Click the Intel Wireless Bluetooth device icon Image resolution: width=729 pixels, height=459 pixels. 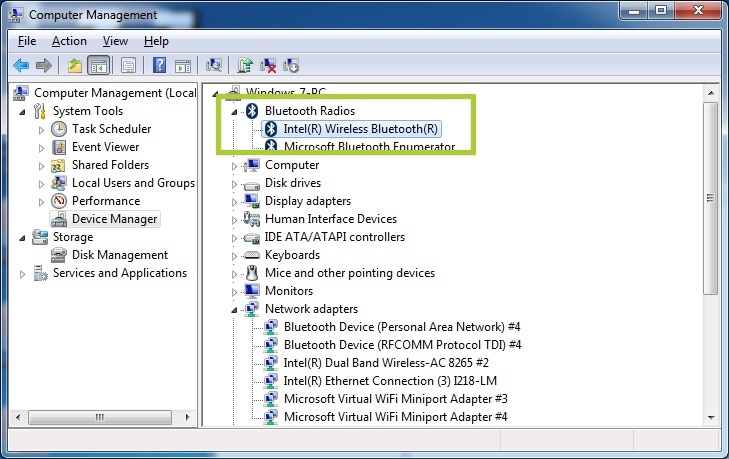point(271,129)
